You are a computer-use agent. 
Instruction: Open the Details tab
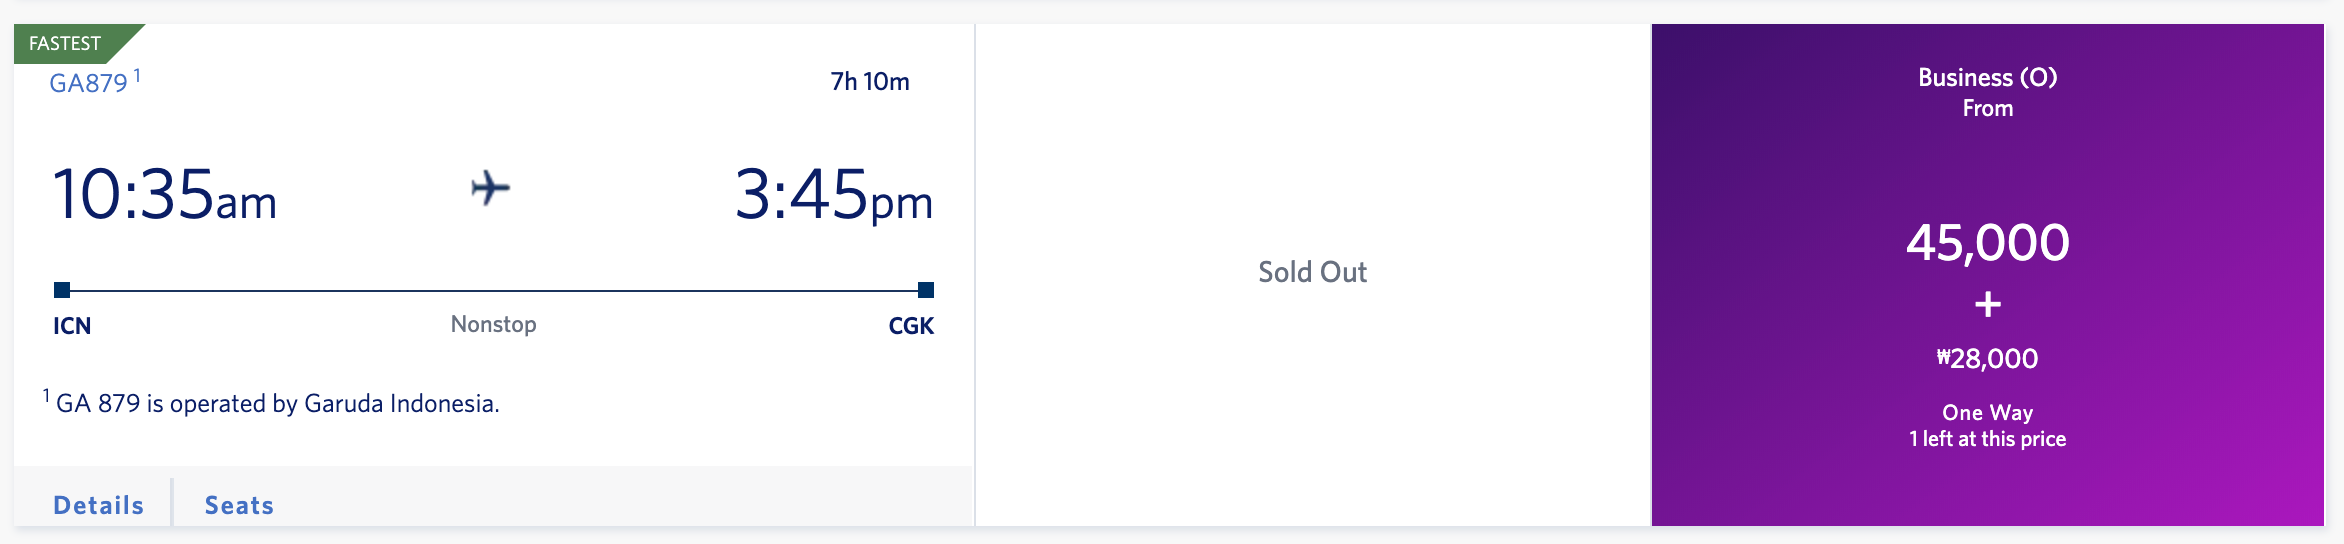pos(99,505)
